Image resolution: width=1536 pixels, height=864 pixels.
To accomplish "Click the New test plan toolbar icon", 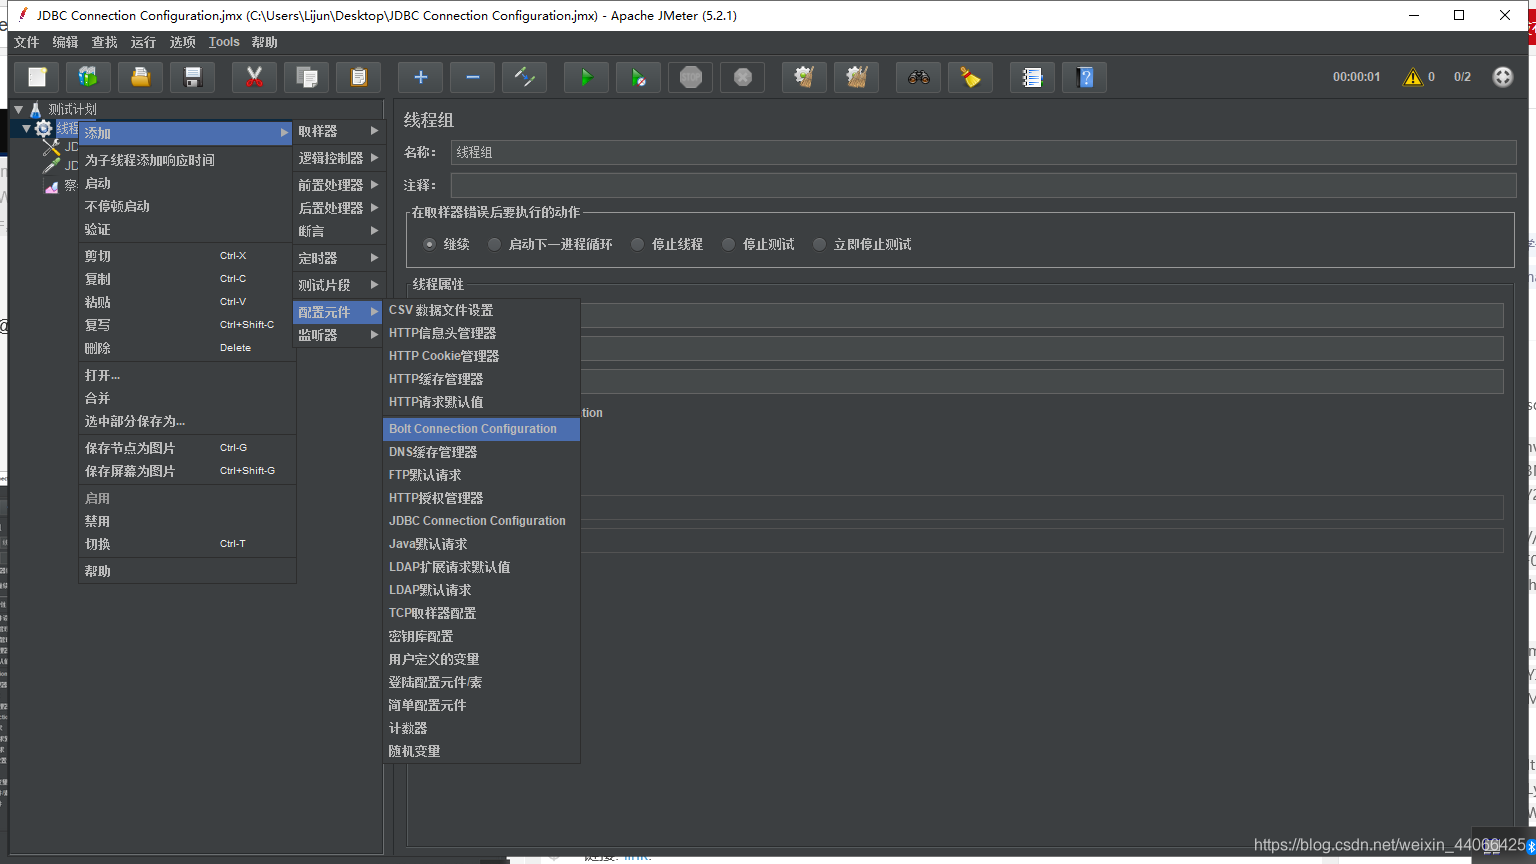I will (37, 77).
